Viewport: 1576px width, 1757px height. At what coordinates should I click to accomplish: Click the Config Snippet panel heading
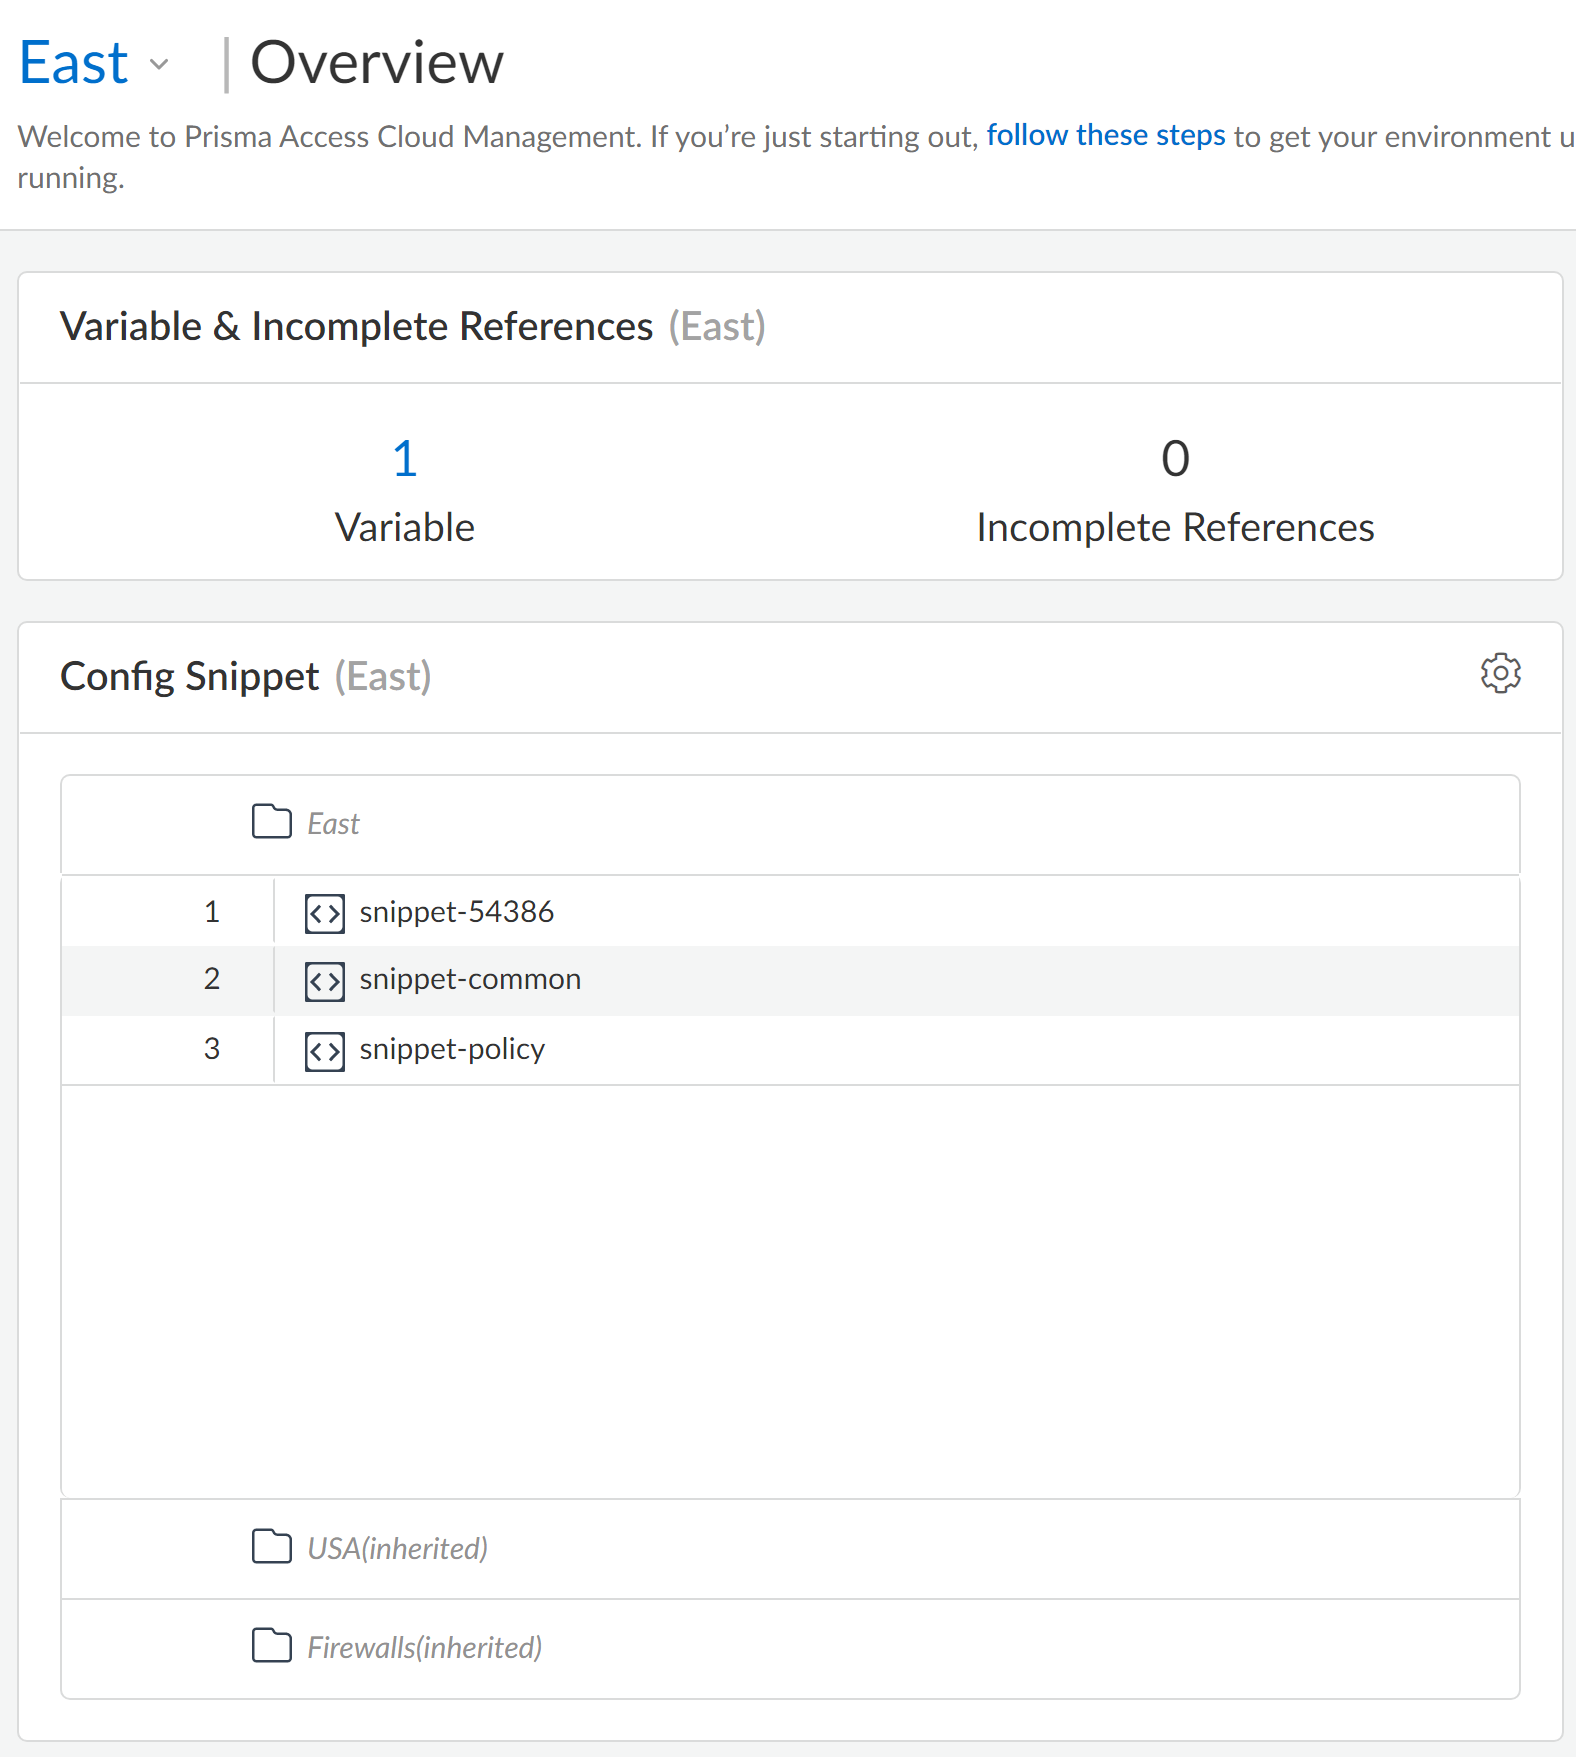point(190,677)
